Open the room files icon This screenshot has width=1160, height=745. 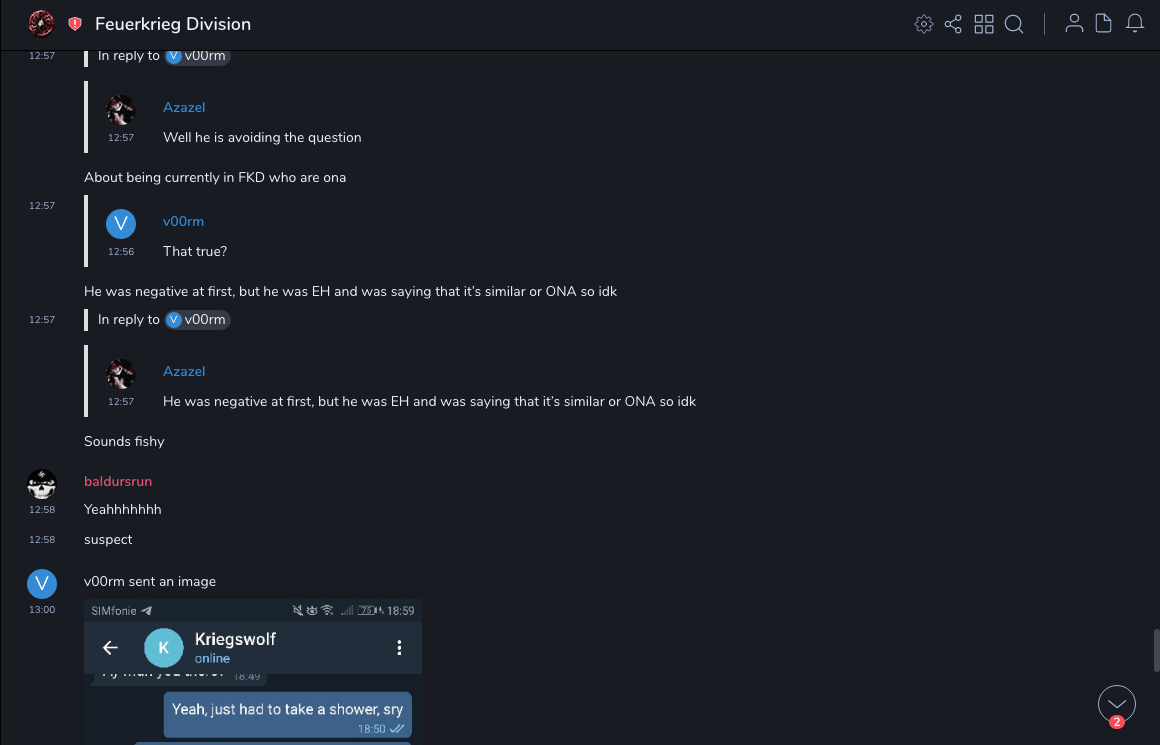coord(1104,24)
